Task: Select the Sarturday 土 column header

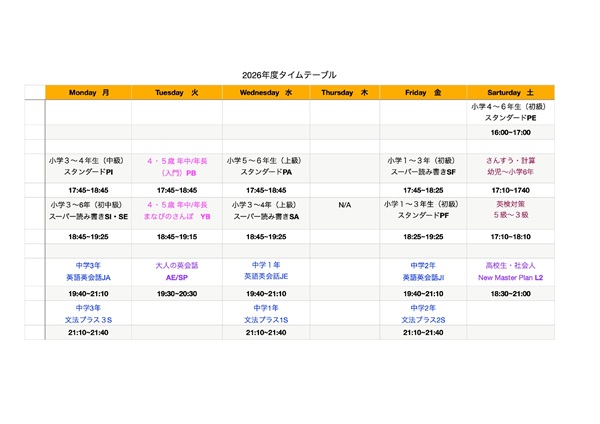Action: coord(510,92)
